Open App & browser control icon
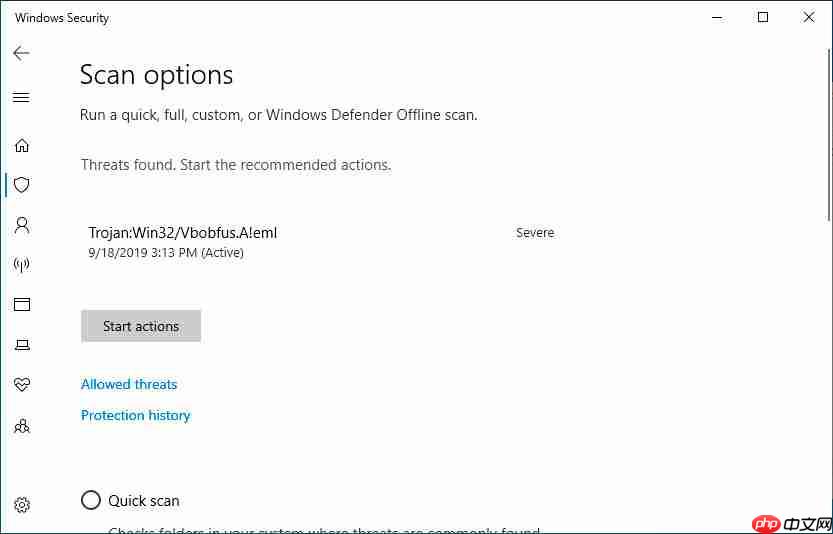The width and height of the screenshot is (833, 534). coord(22,304)
